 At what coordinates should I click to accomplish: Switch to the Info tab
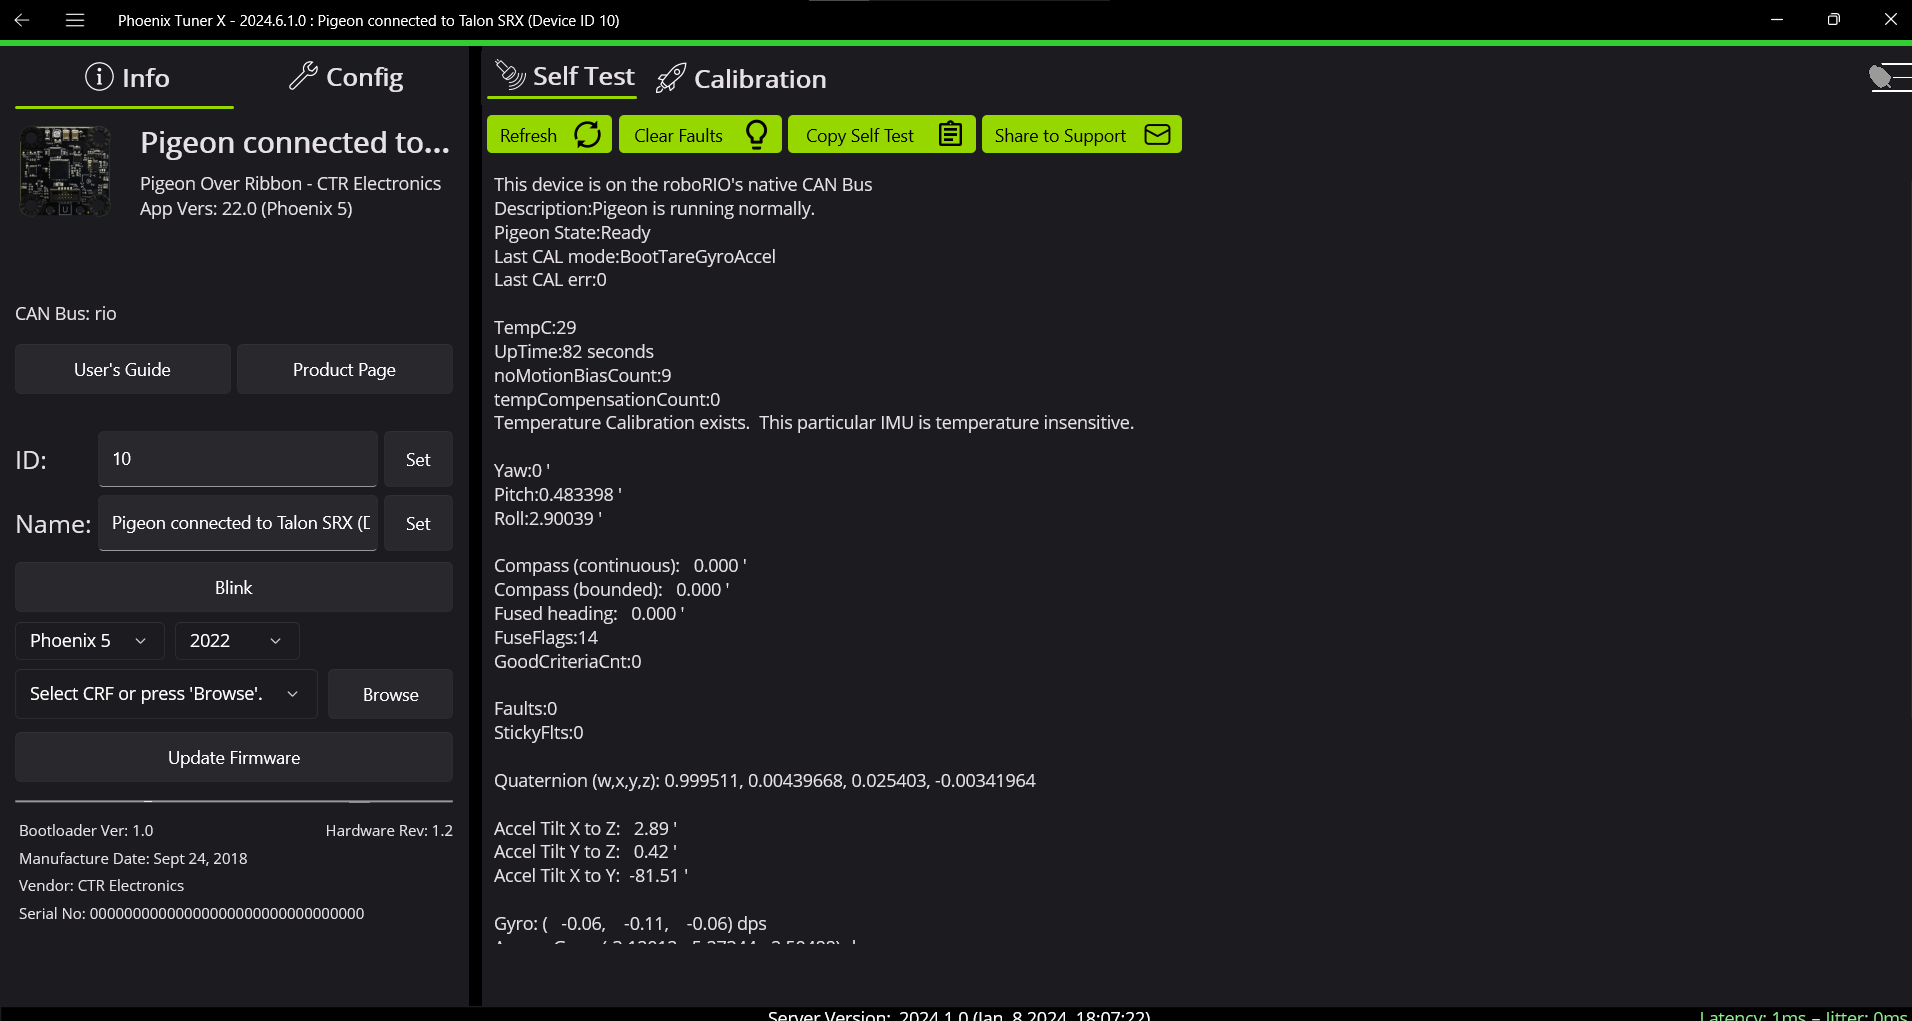(x=126, y=78)
